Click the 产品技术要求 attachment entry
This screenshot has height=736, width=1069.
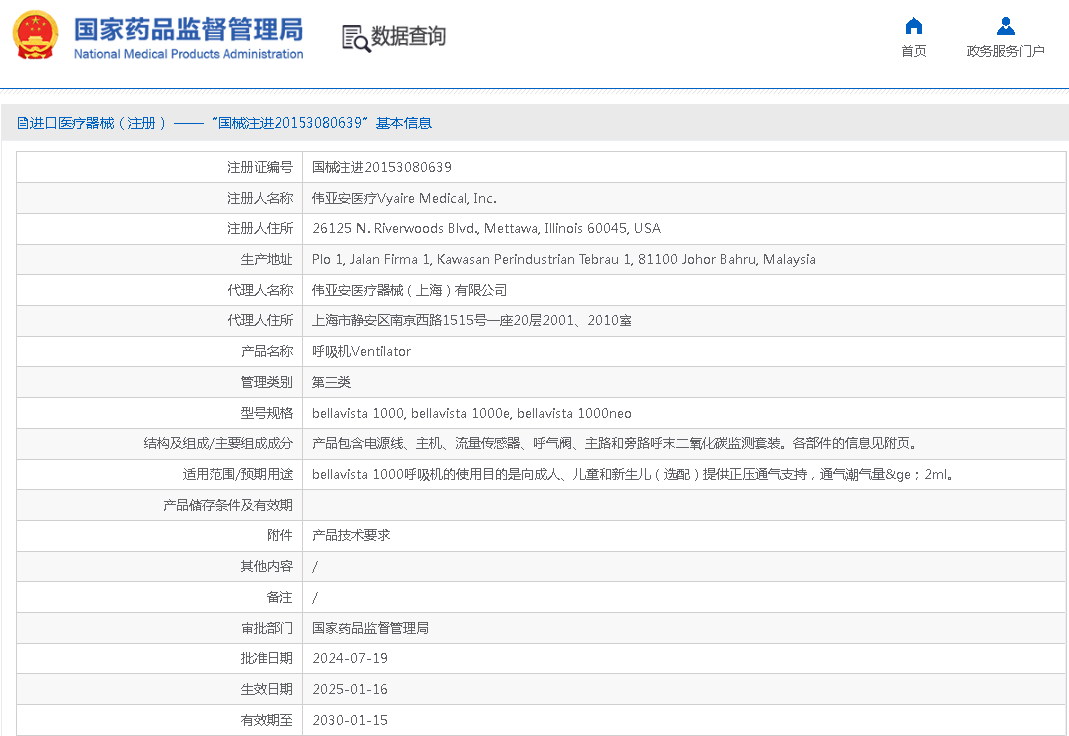351,535
